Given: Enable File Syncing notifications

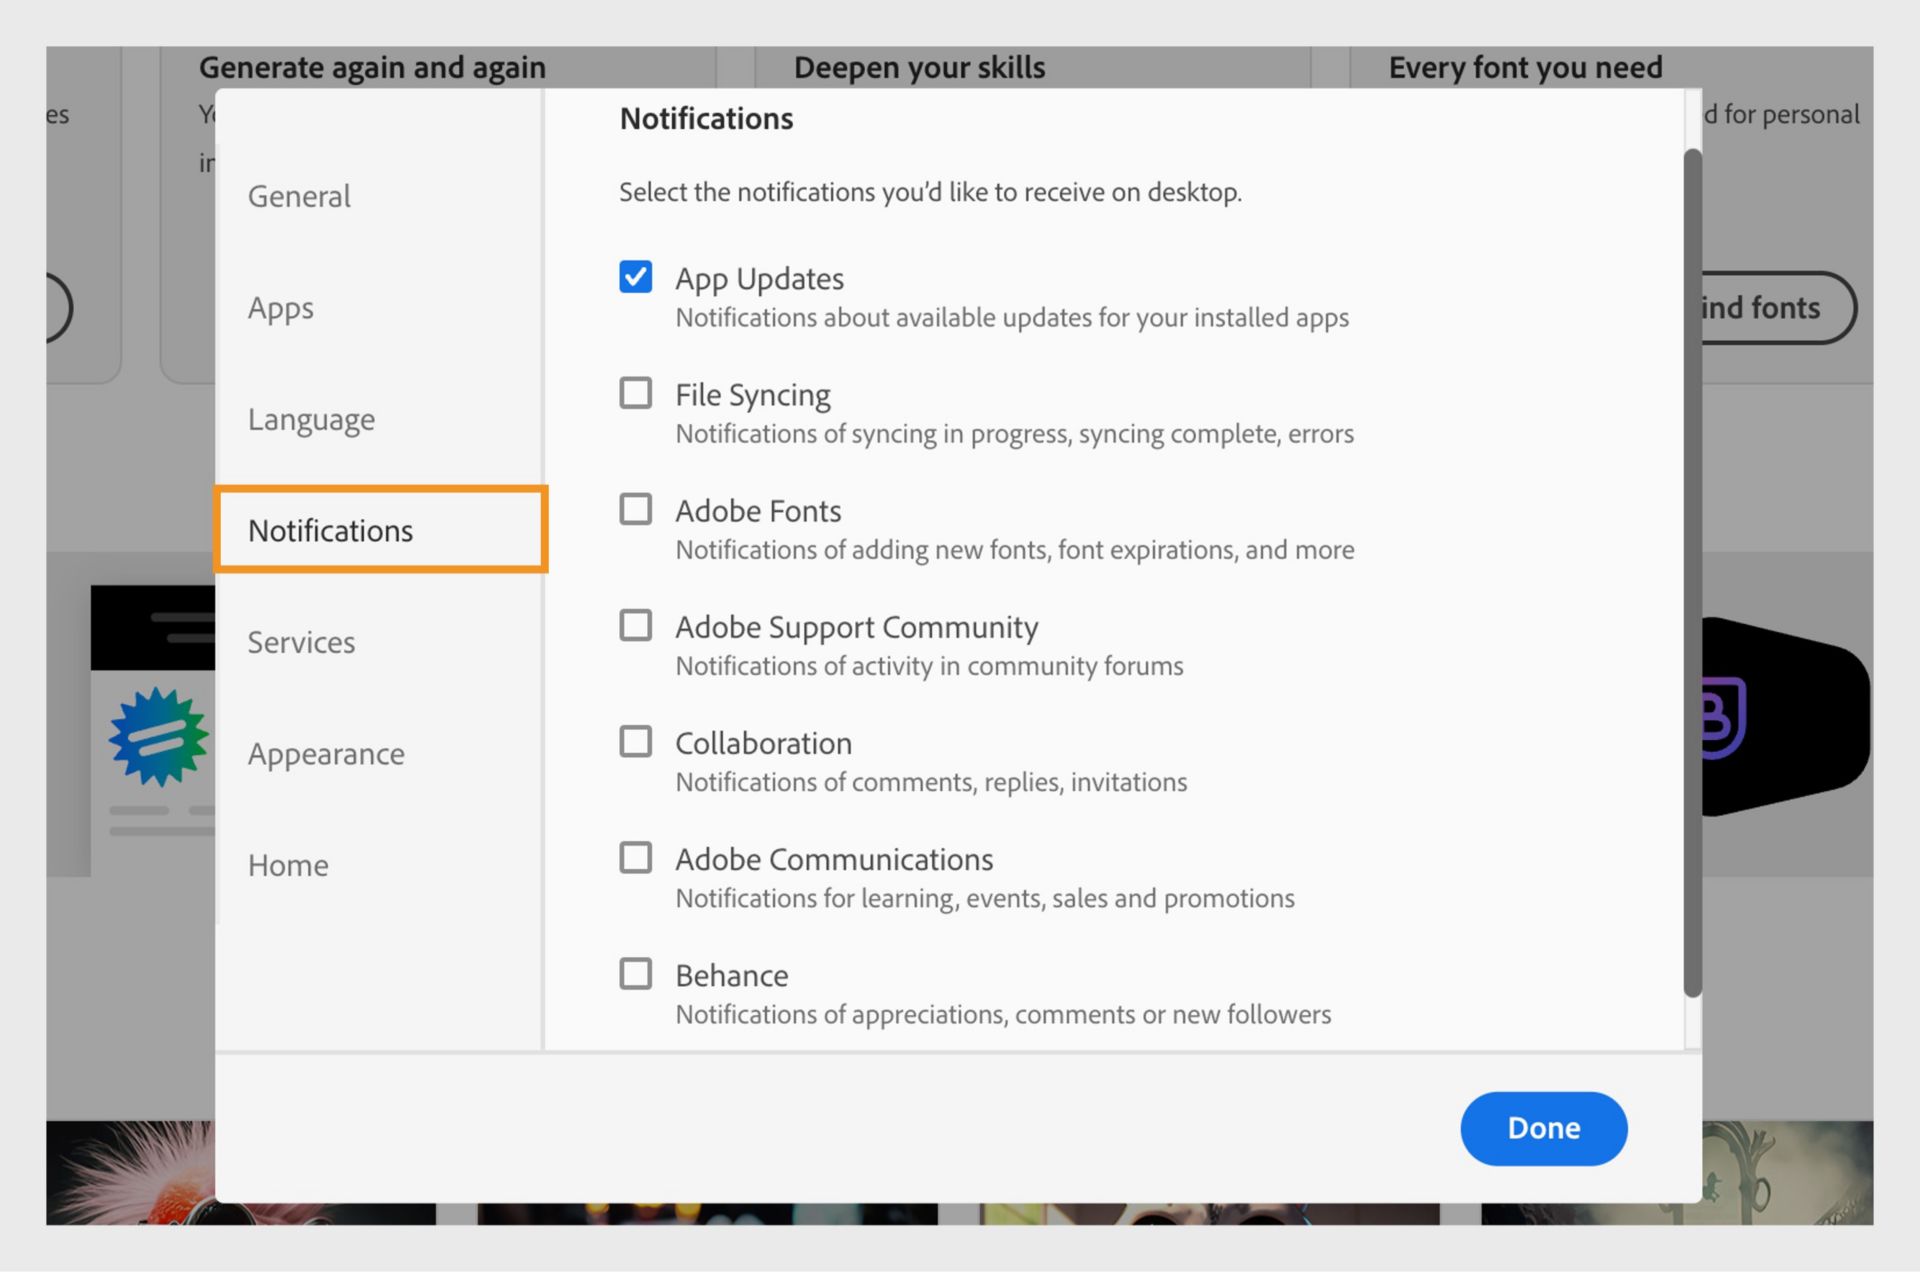Looking at the screenshot, I should pos(635,393).
